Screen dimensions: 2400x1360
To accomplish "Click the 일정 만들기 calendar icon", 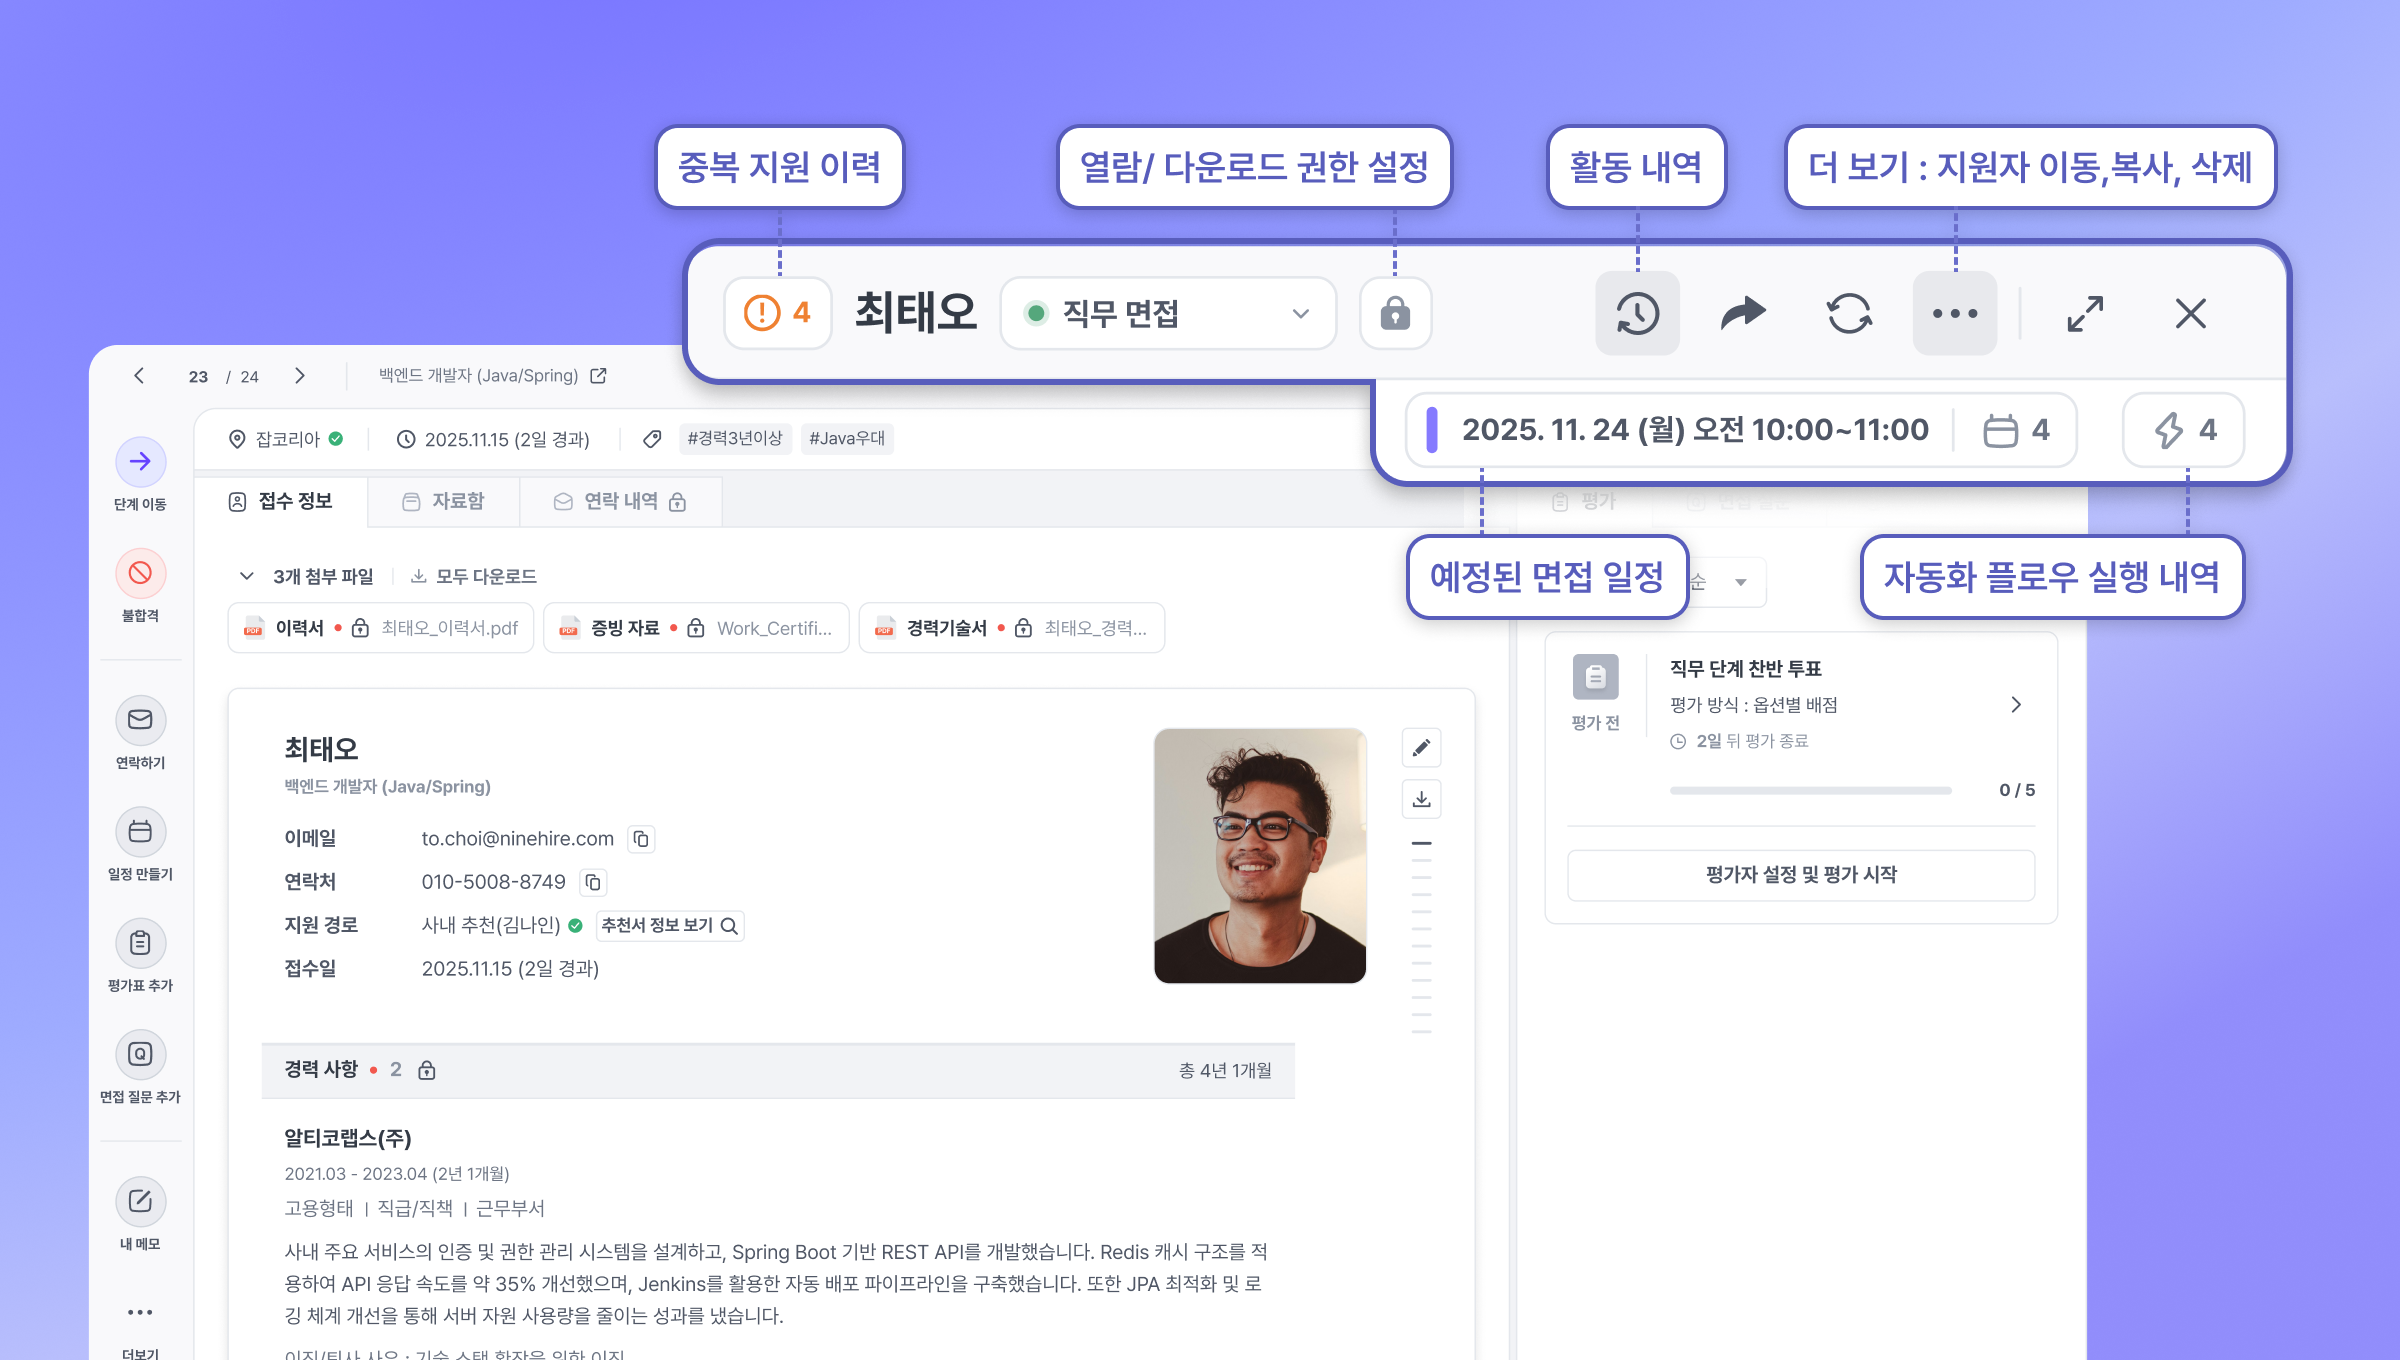I will [140, 831].
